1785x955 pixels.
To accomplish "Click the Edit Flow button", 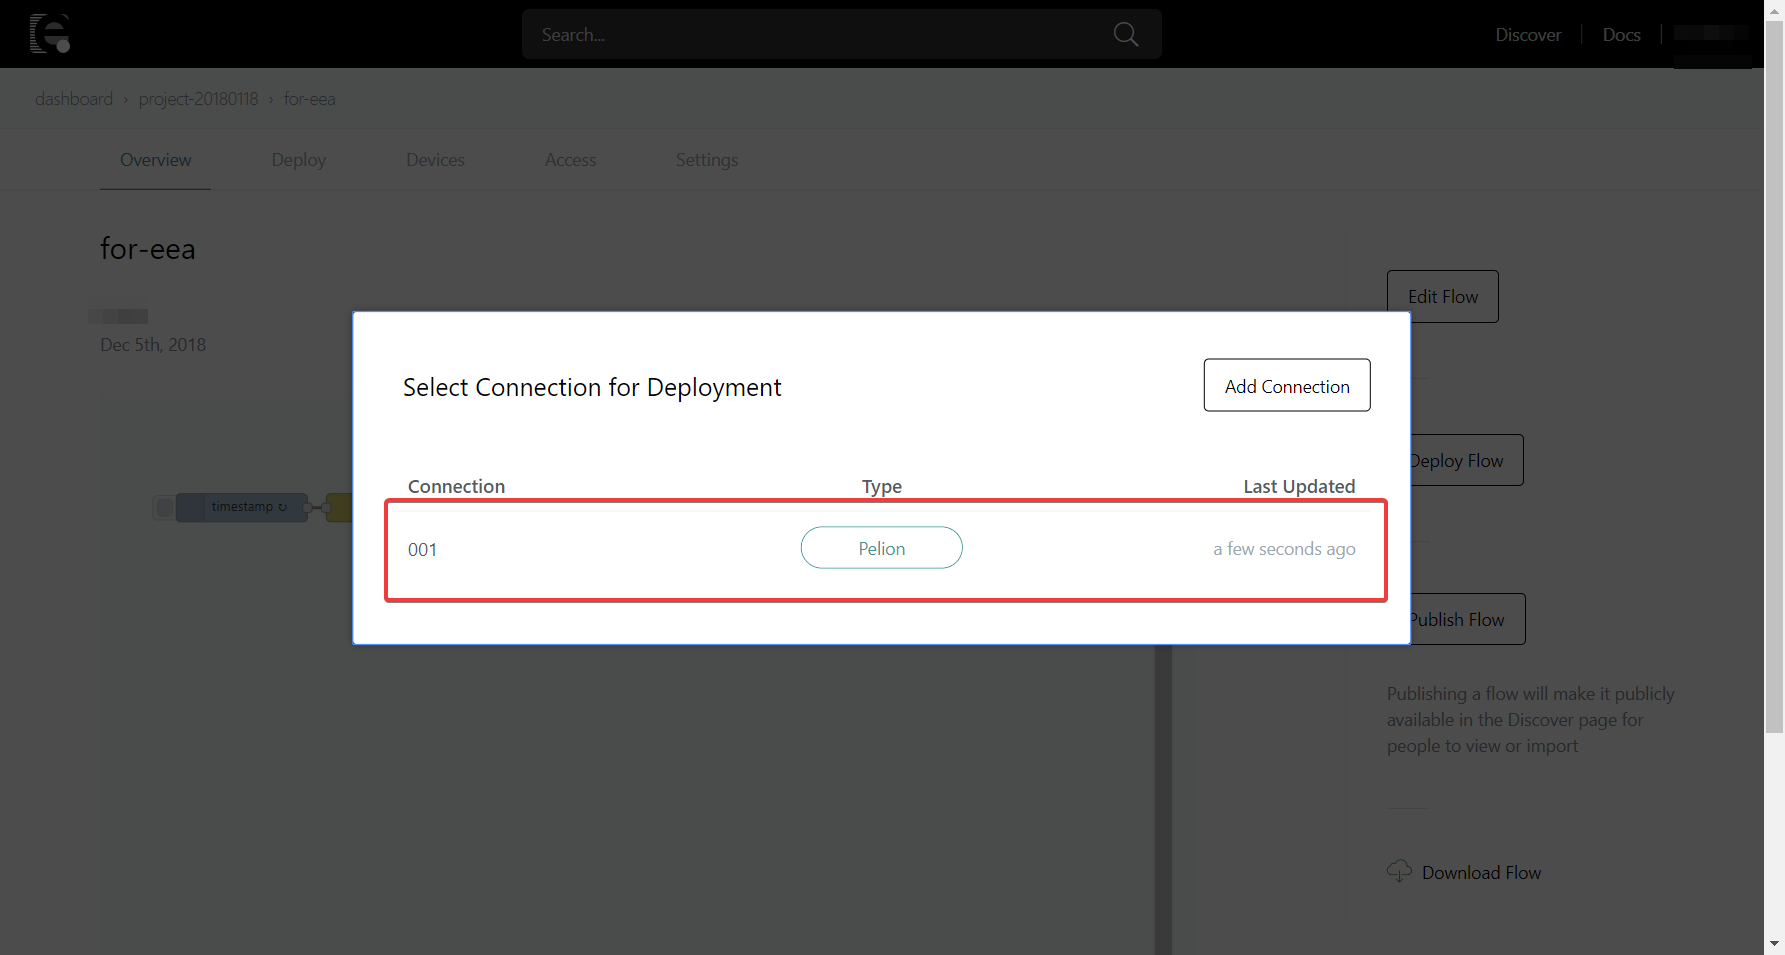I will click(1442, 296).
